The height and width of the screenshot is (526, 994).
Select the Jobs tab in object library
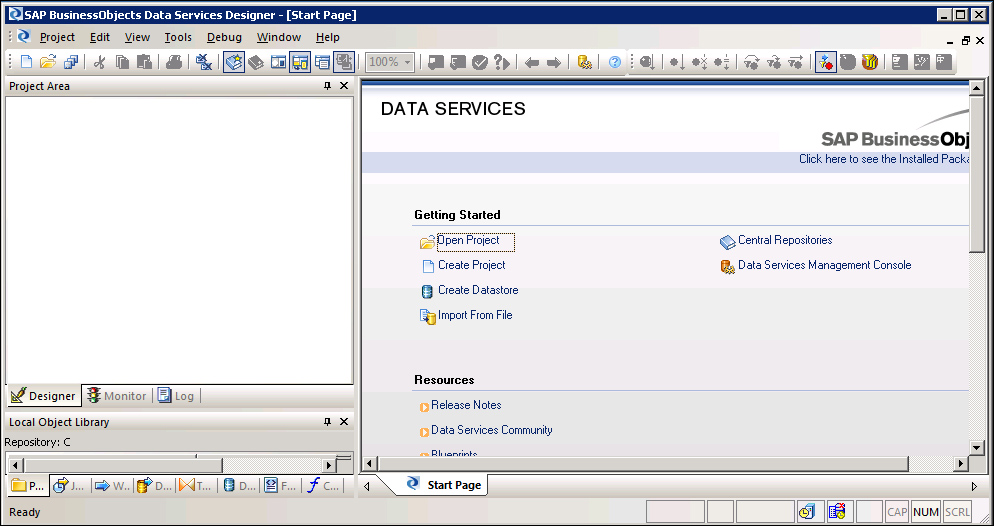(x=69, y=486)
